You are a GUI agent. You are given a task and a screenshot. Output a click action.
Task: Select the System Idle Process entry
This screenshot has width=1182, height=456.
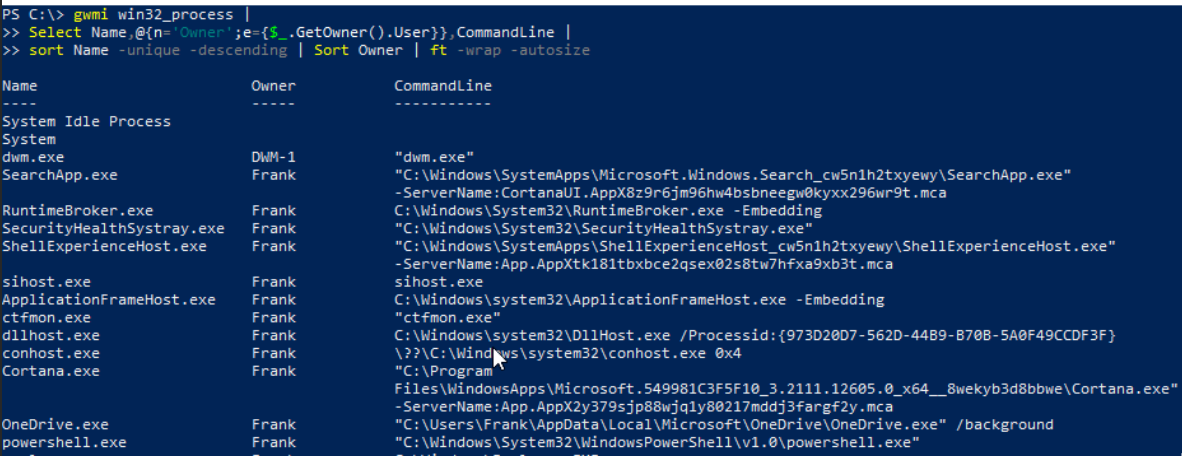[x=86, y=122]
